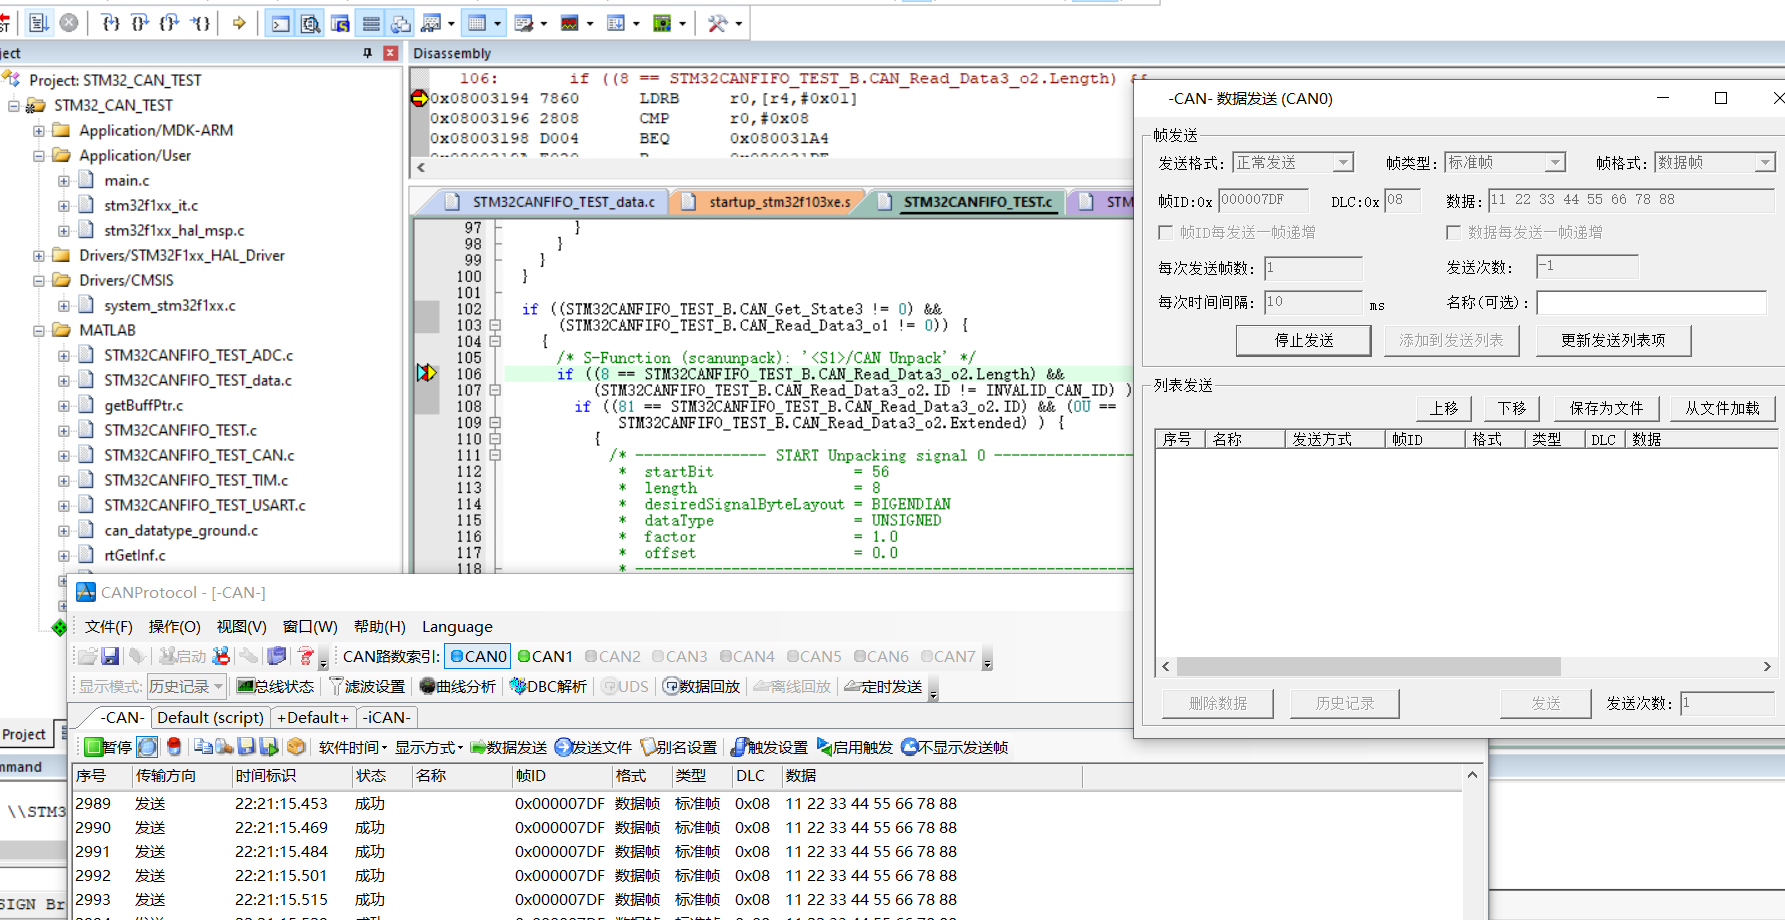Click the 下移 button
This screenshot has height=920, width=1785.
point(1512,408)
